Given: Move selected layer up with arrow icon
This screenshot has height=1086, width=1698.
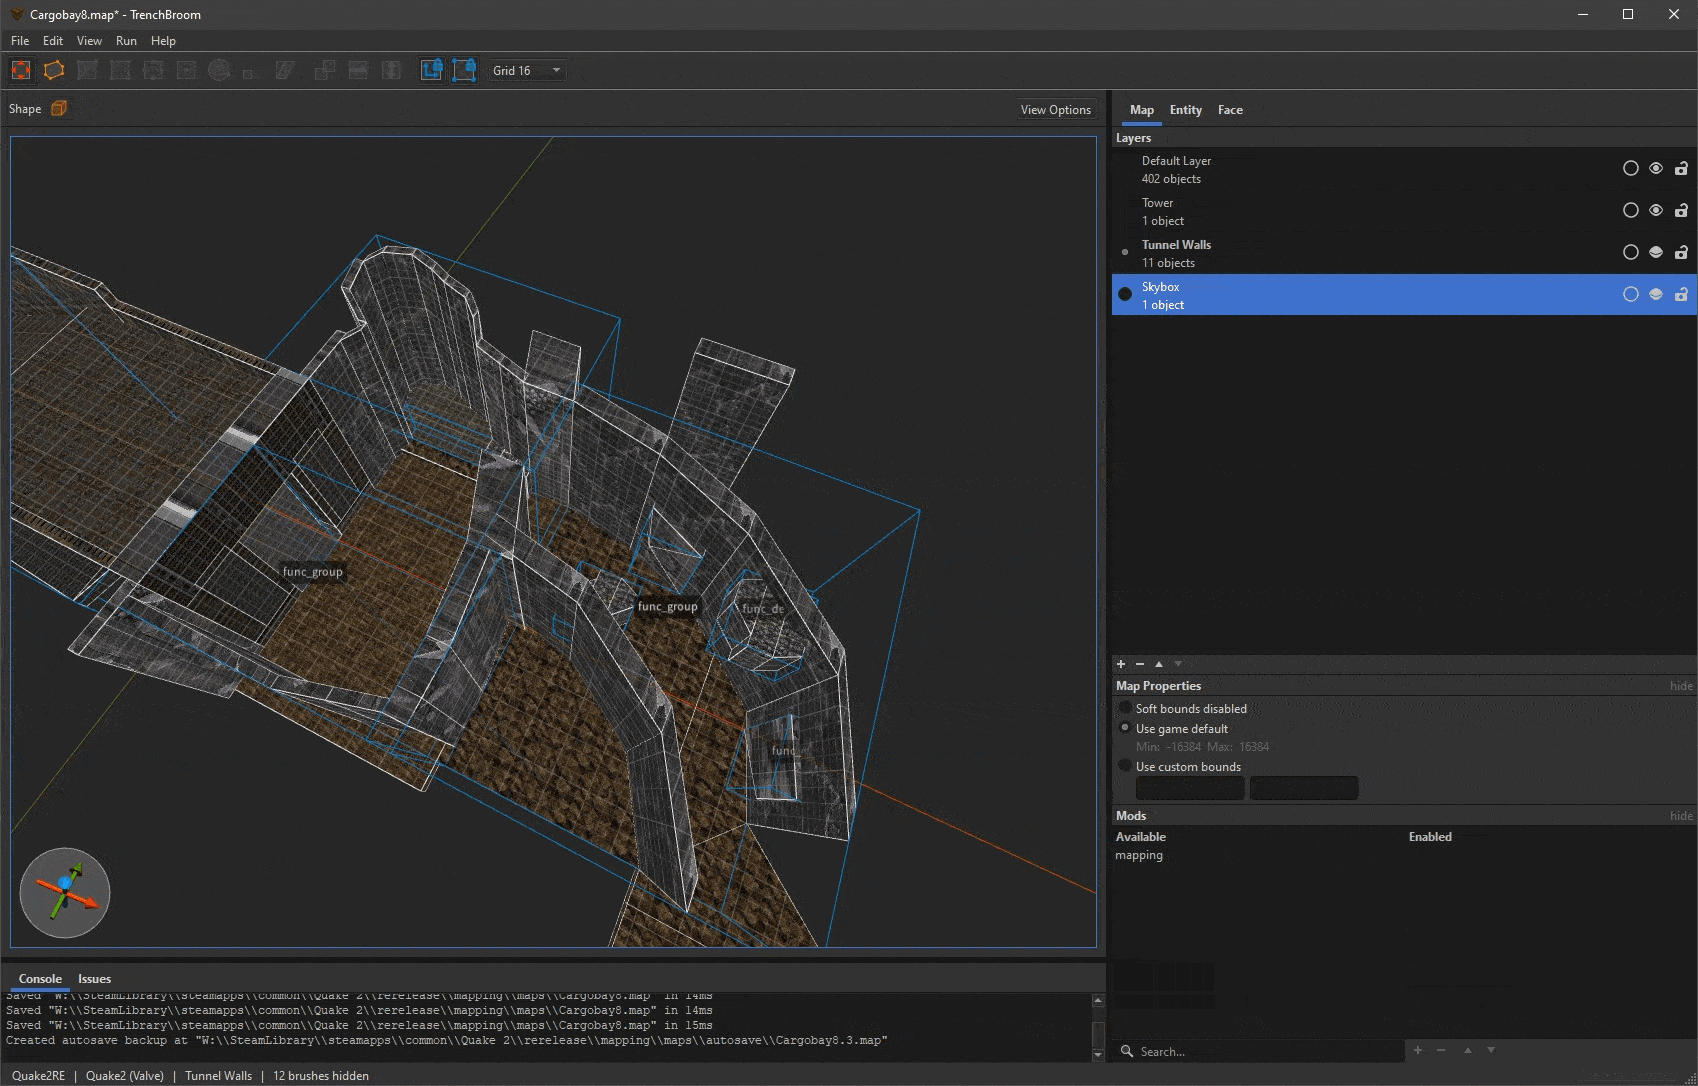Looking at the screenshot, I should 1159,664.
